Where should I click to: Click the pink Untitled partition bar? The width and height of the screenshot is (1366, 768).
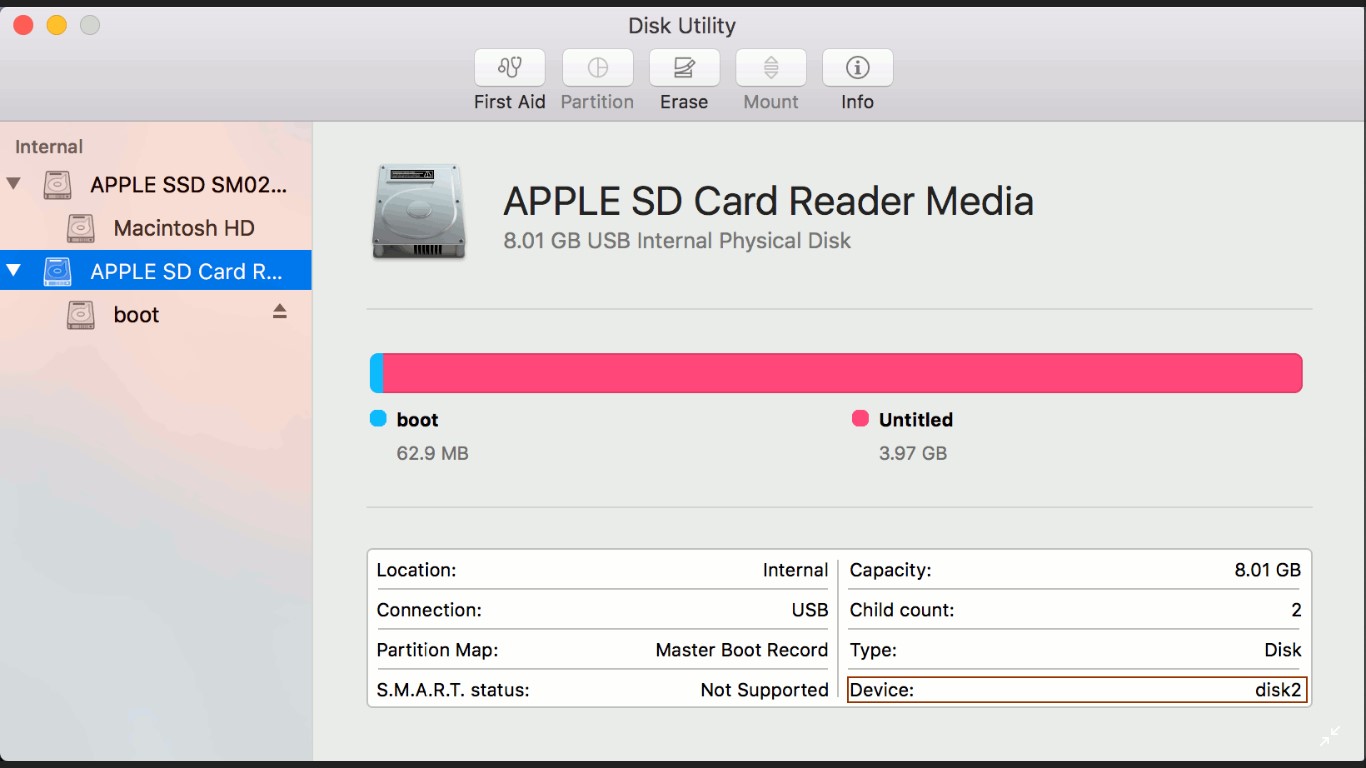[843, 373]
